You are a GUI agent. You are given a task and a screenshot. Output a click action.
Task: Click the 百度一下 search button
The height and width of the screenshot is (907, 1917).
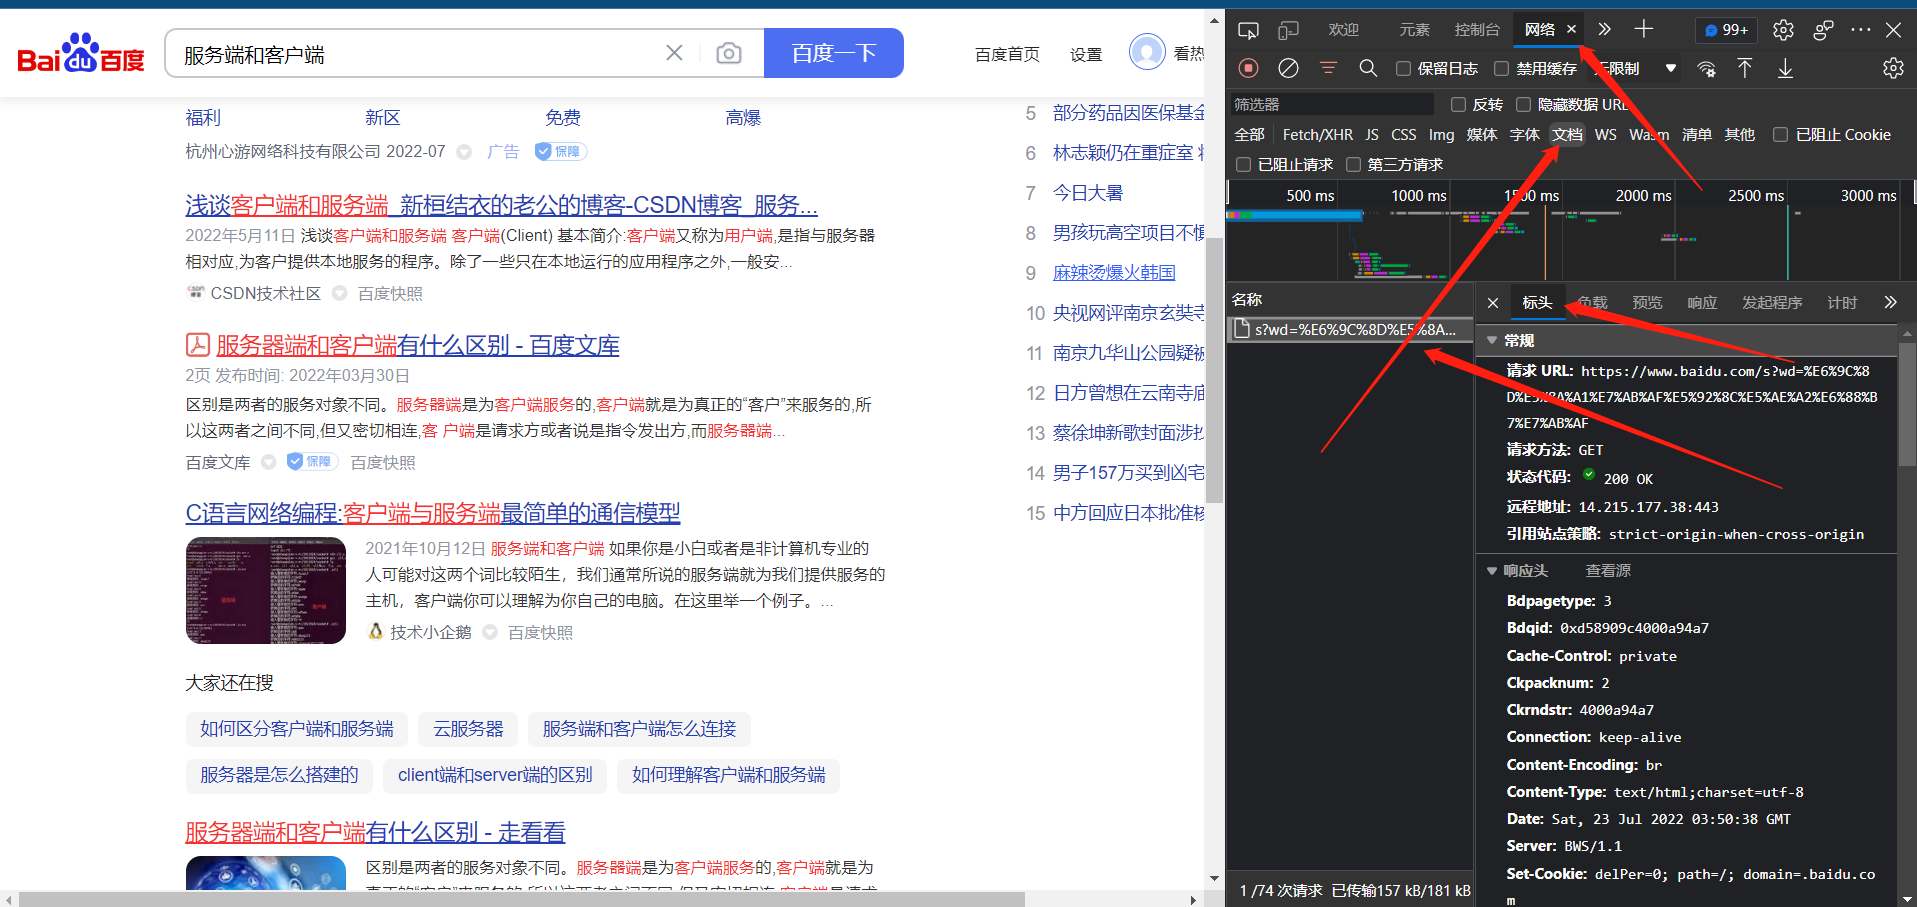(834, 53)
